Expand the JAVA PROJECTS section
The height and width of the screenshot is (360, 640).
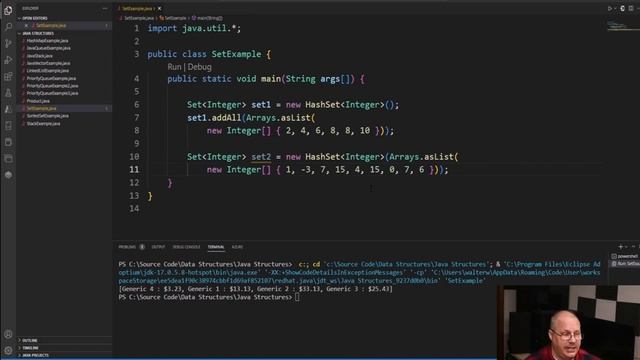35,356
